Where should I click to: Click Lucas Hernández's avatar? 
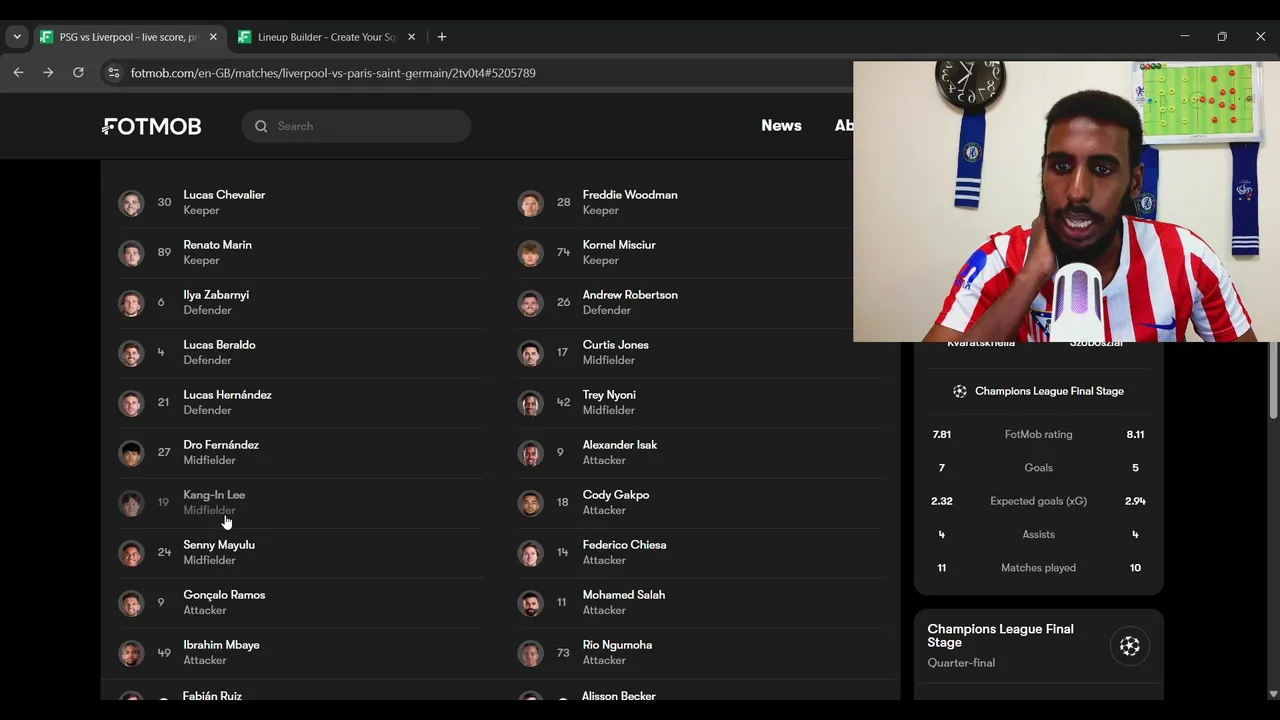[131, 403]
